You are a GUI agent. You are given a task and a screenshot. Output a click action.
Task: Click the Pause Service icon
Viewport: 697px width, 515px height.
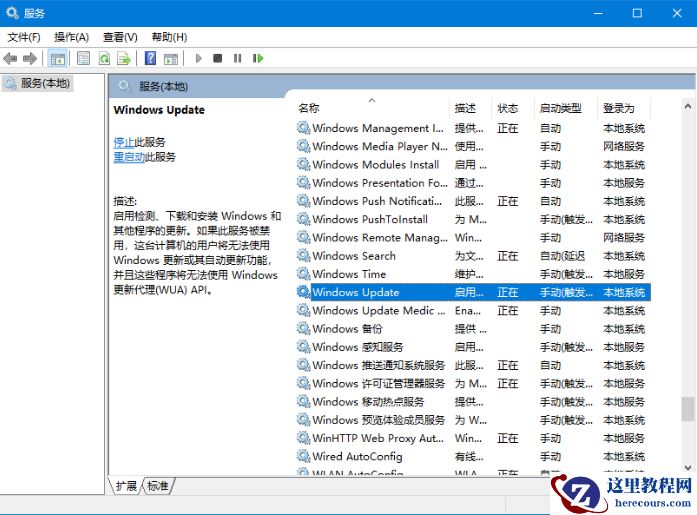(x=237, y=58)
